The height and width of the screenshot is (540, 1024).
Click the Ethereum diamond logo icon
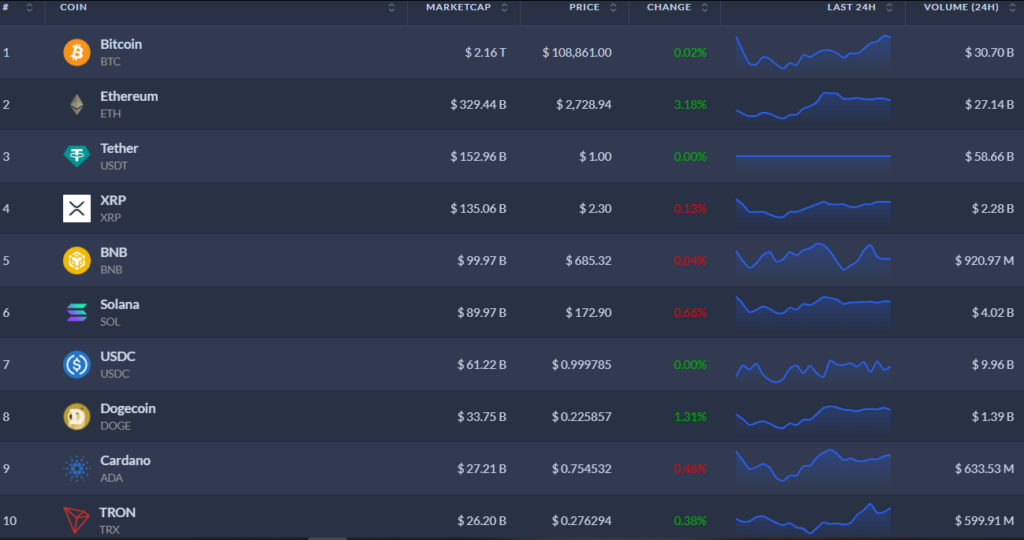(x=77, y=104)
